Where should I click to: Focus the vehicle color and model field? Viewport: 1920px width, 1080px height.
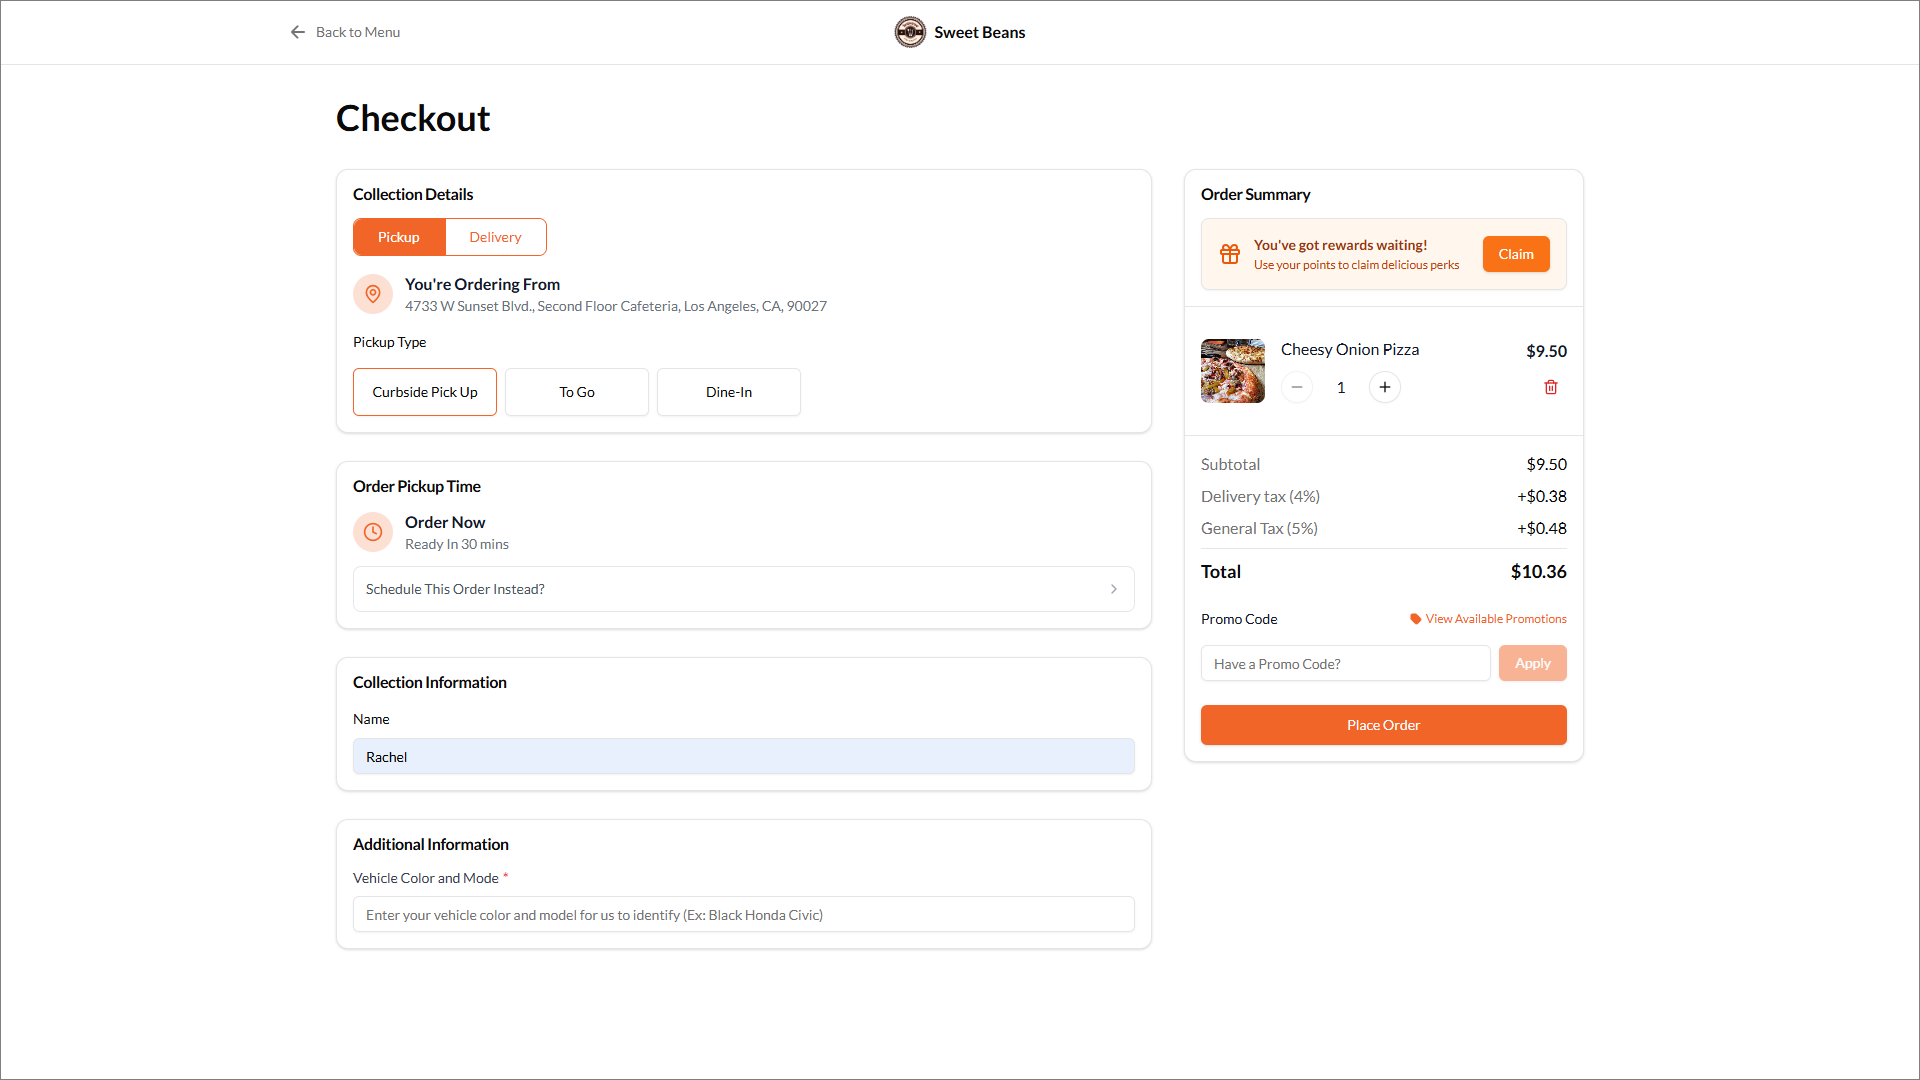click(742, 915)
